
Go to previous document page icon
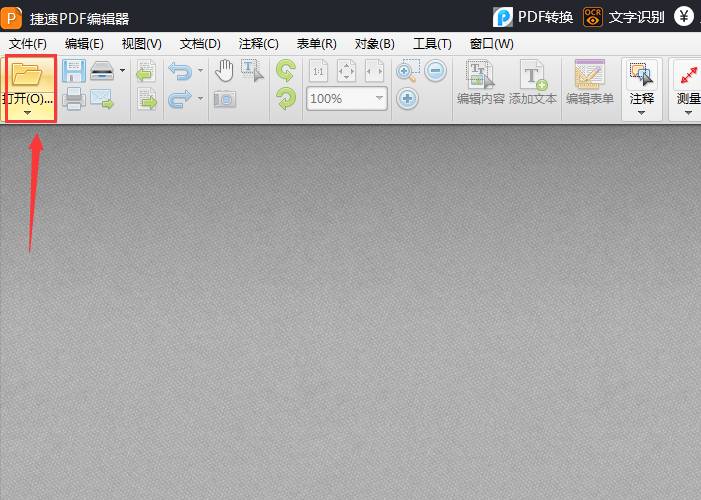pos(147,71)
